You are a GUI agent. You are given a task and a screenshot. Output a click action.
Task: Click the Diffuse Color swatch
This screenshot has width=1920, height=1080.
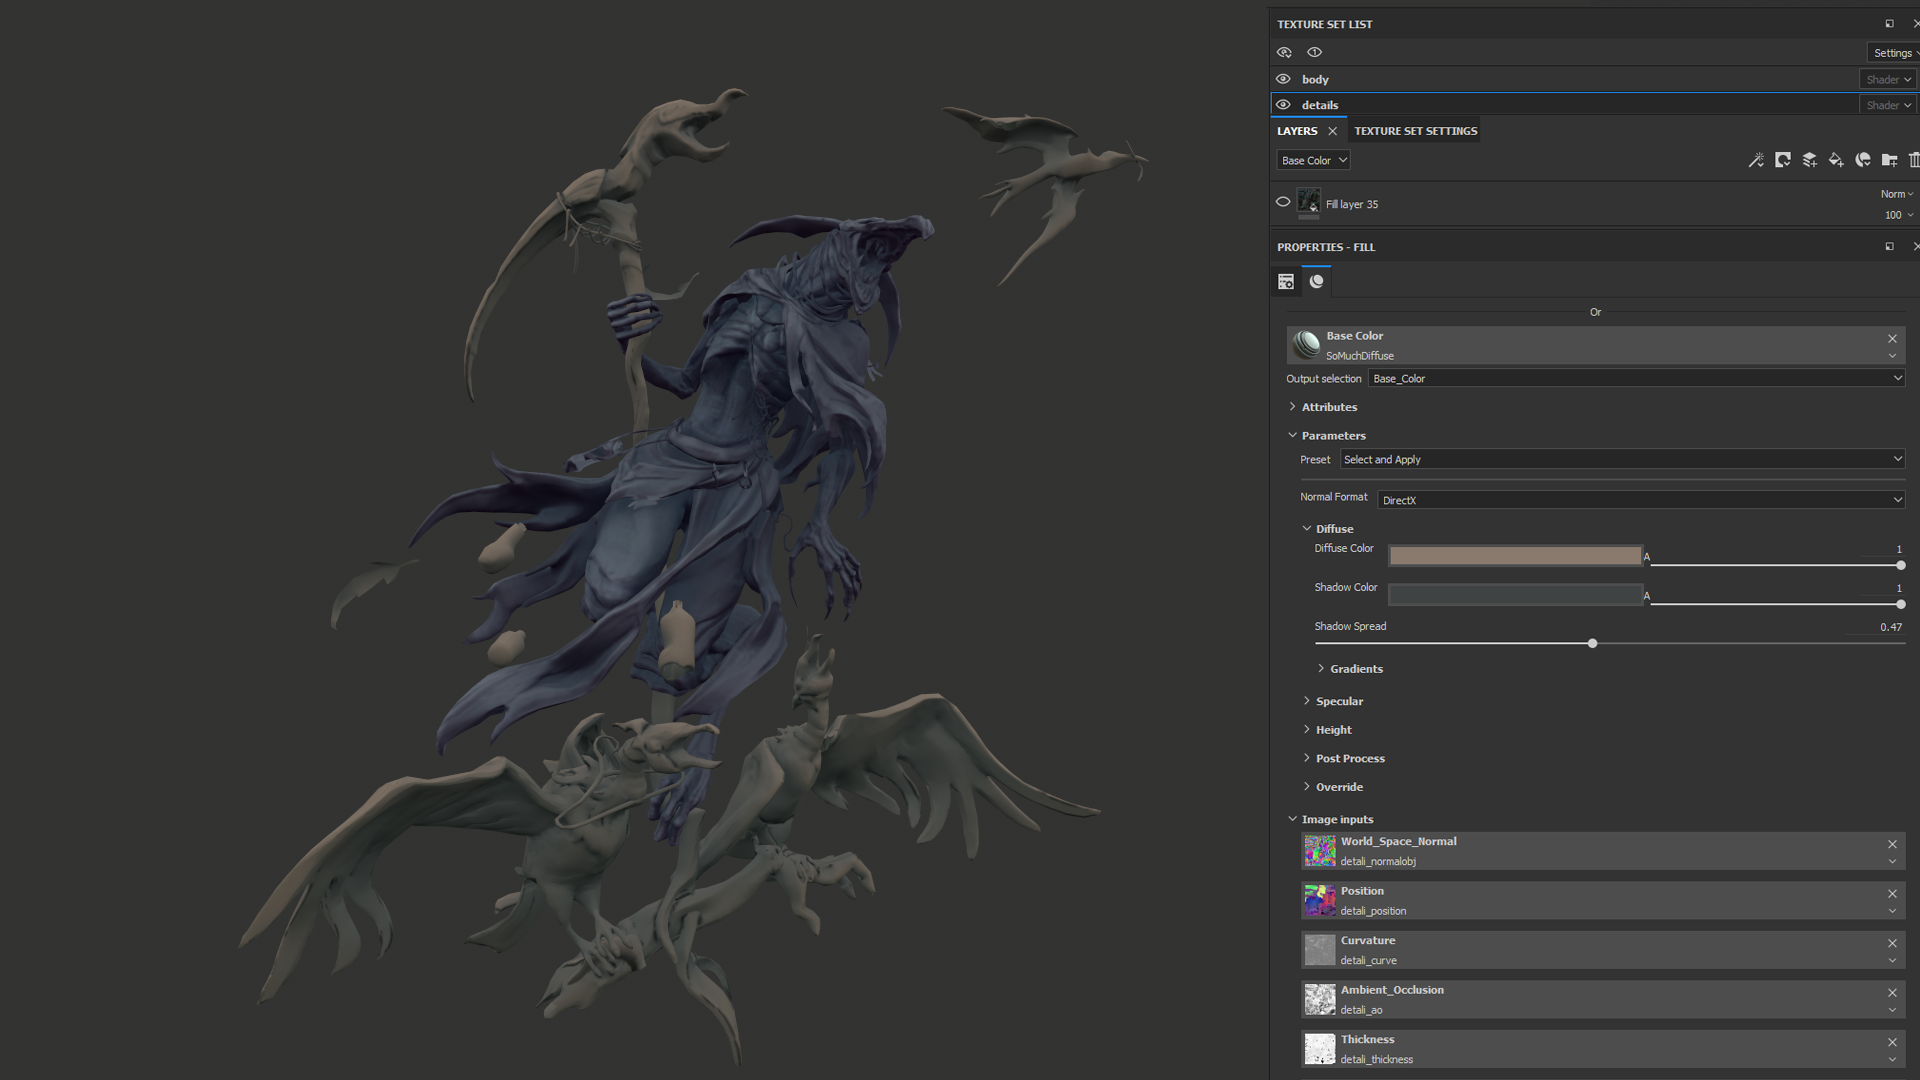click(1514, 556)
